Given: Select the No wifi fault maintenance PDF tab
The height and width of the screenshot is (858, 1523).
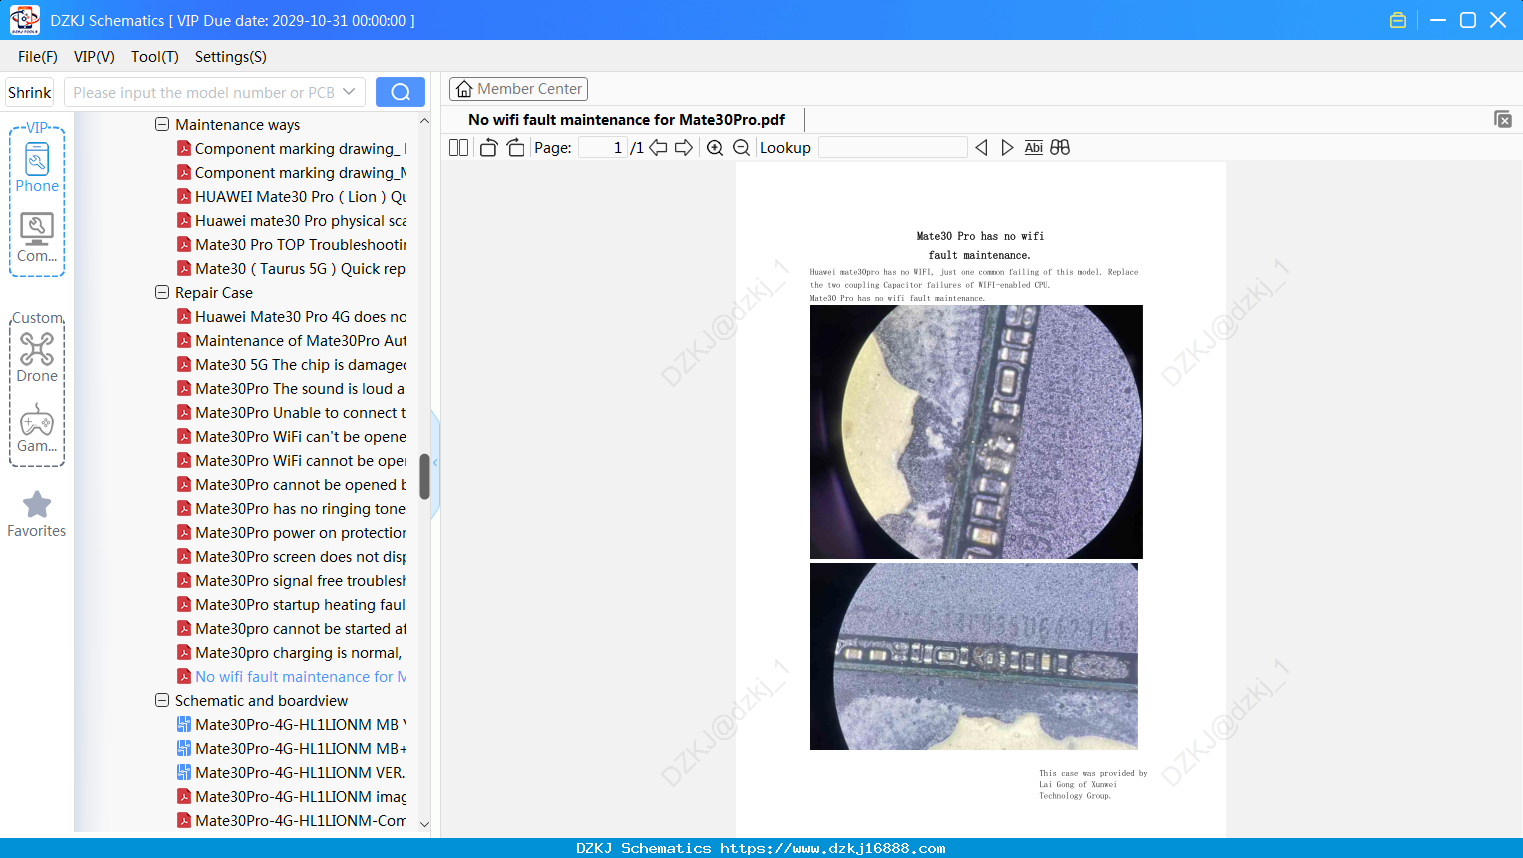Looking at the screenshot, I should click(626, 120).
